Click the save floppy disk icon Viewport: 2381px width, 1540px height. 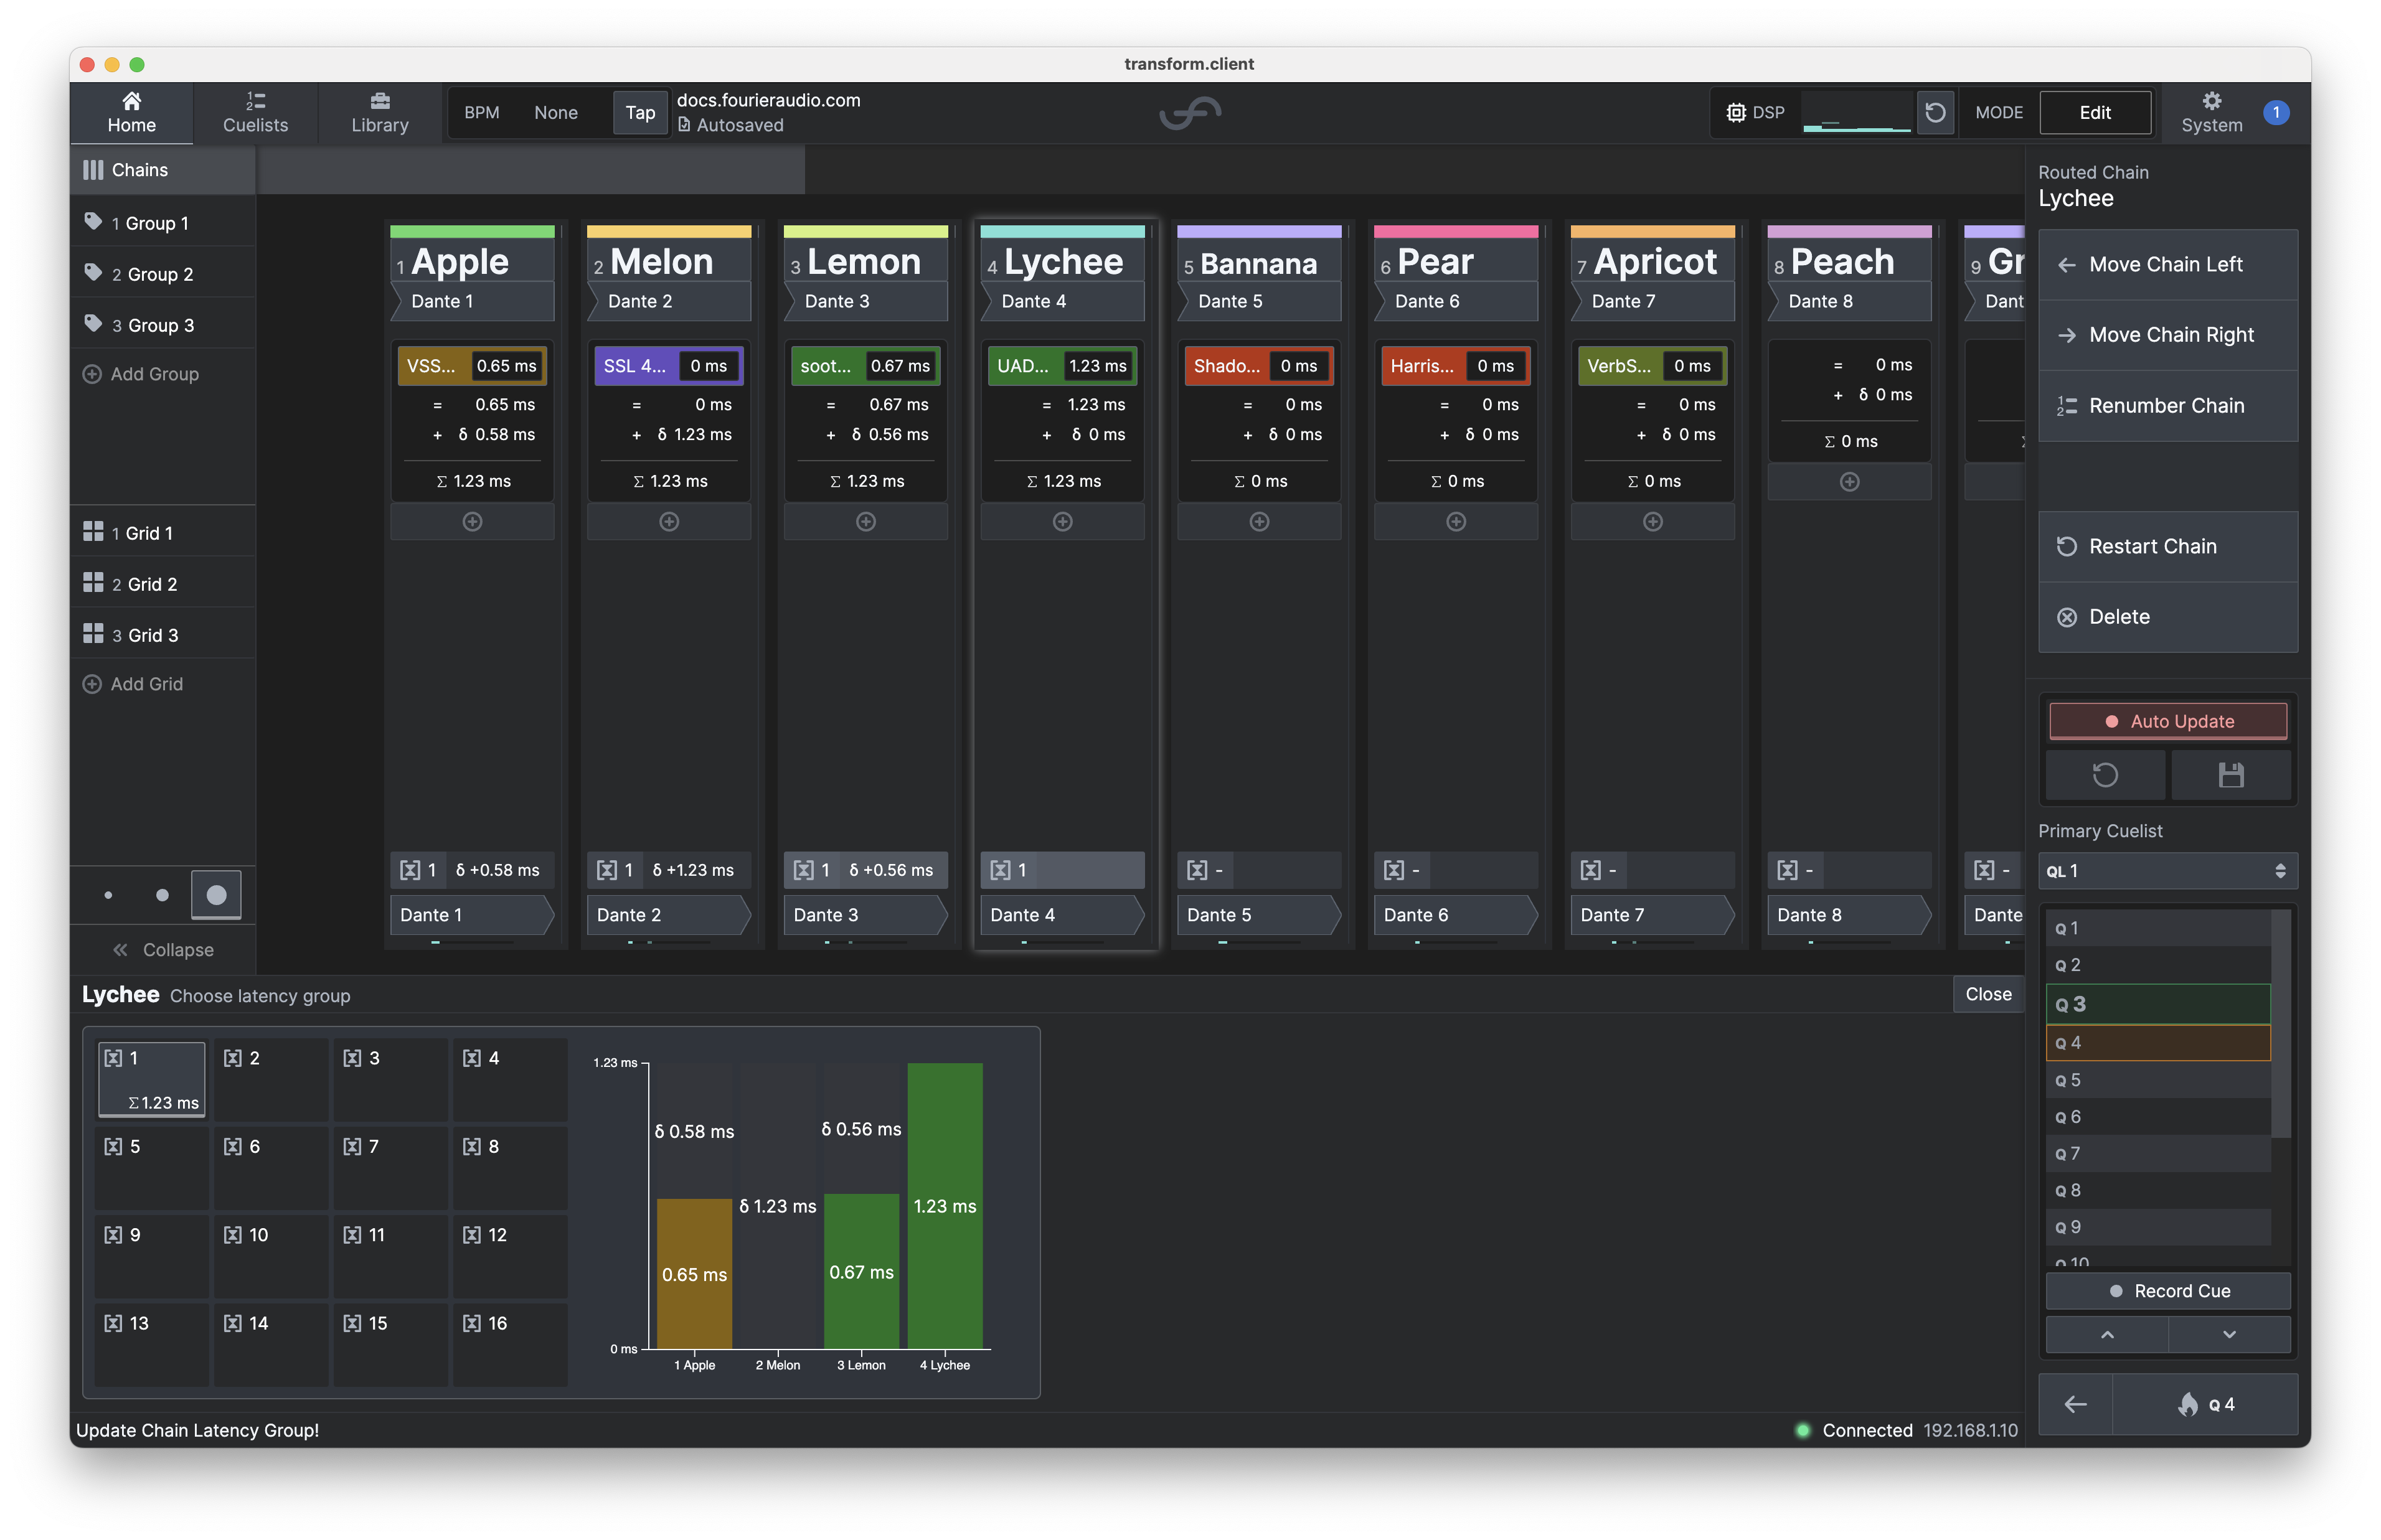point(2230,775)
